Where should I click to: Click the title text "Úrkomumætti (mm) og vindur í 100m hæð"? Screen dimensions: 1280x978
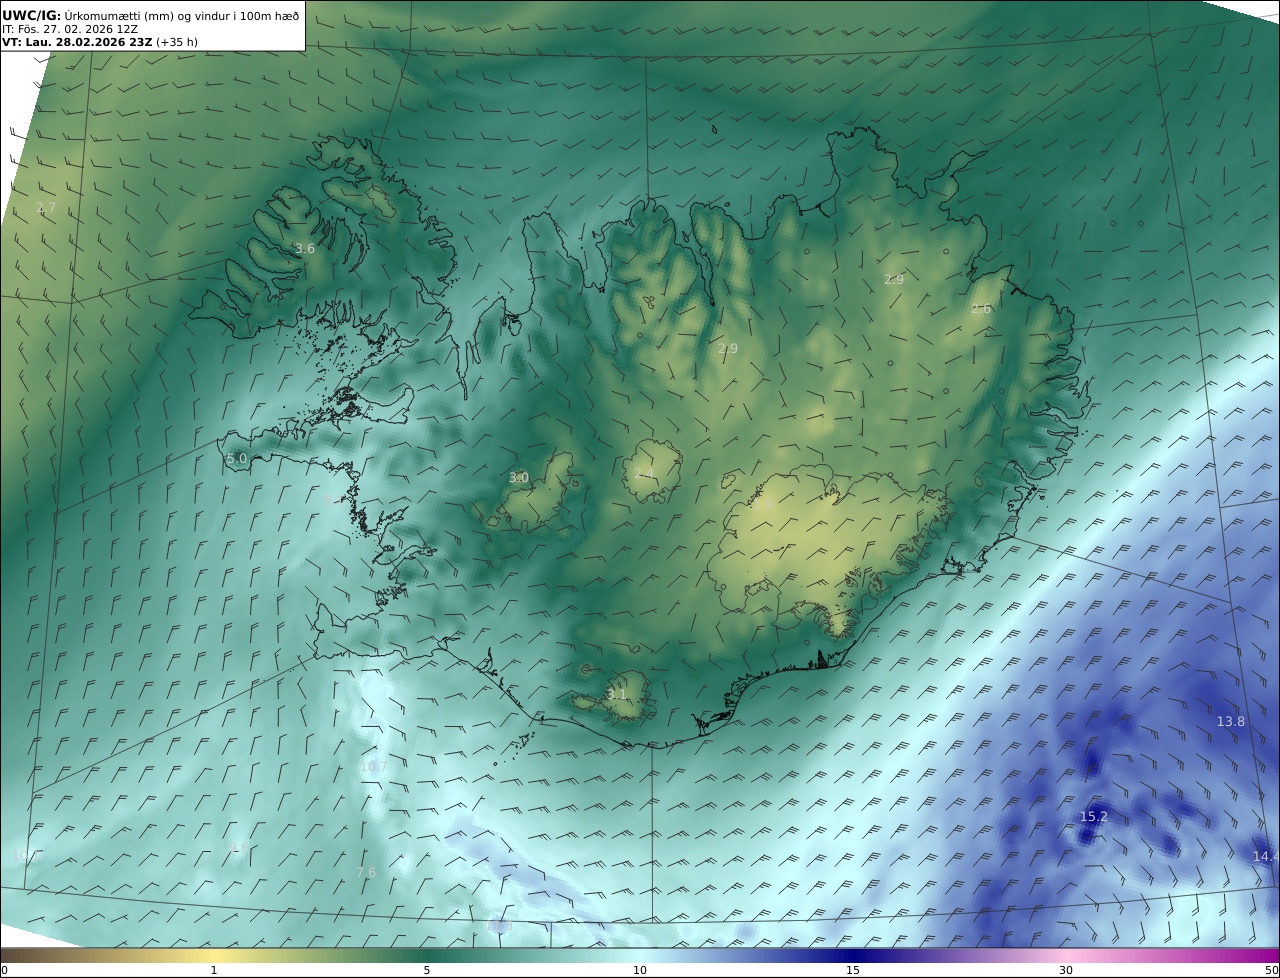(x=182, y=15)
